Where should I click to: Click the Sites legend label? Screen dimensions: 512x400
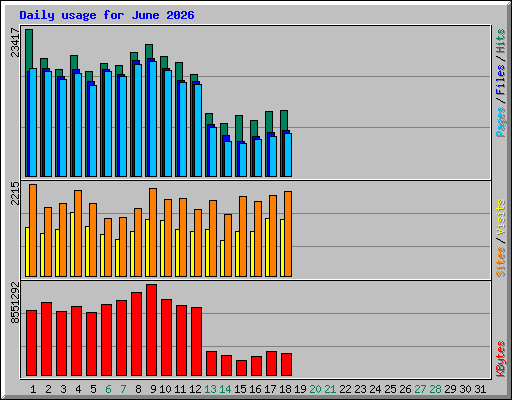(x=500, y=262)
